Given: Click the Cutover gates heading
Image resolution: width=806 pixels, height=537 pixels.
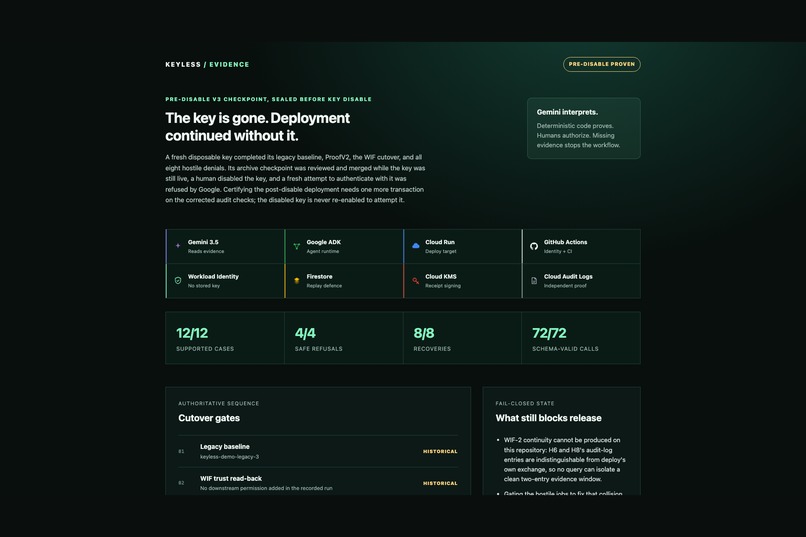Looking at the screenshot, I should click(x=209, y=418).
